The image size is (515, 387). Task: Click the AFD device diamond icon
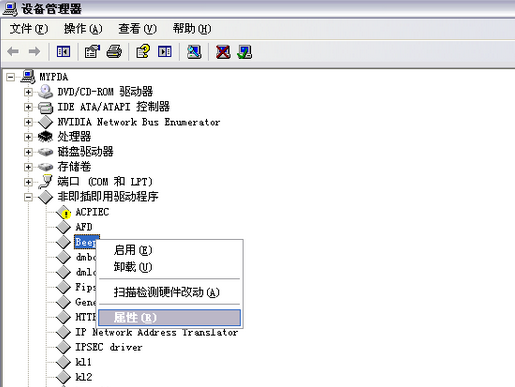[63, 227]
